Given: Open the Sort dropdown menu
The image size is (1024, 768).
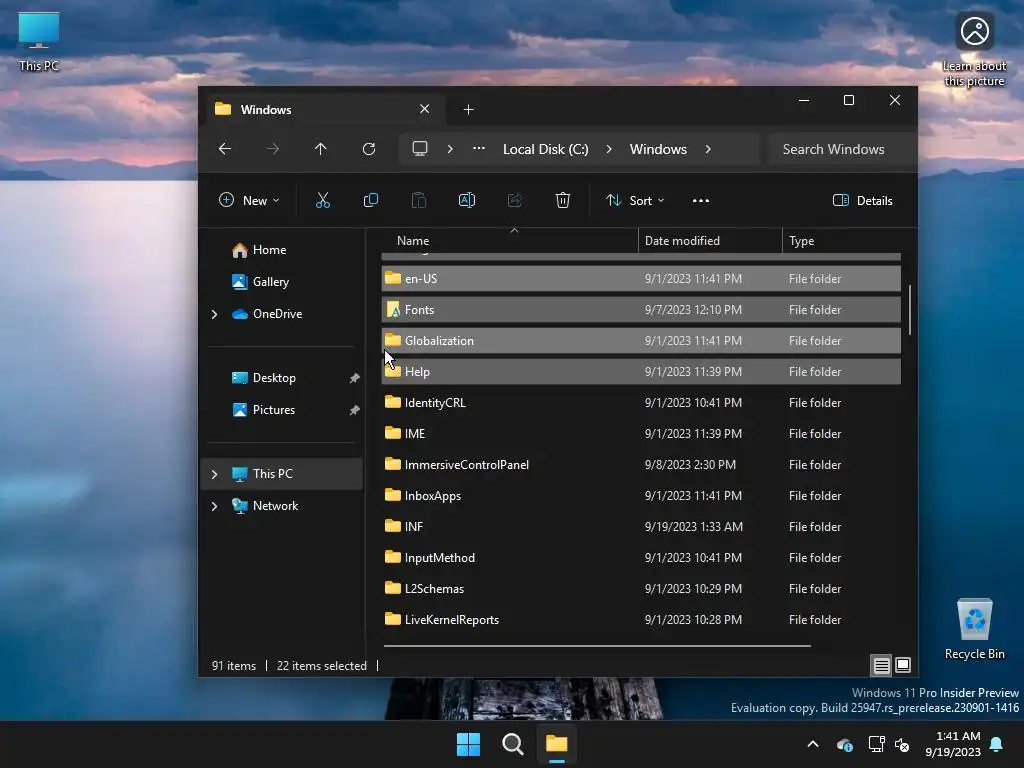Looking at the screenshot, I should [635, 200].
